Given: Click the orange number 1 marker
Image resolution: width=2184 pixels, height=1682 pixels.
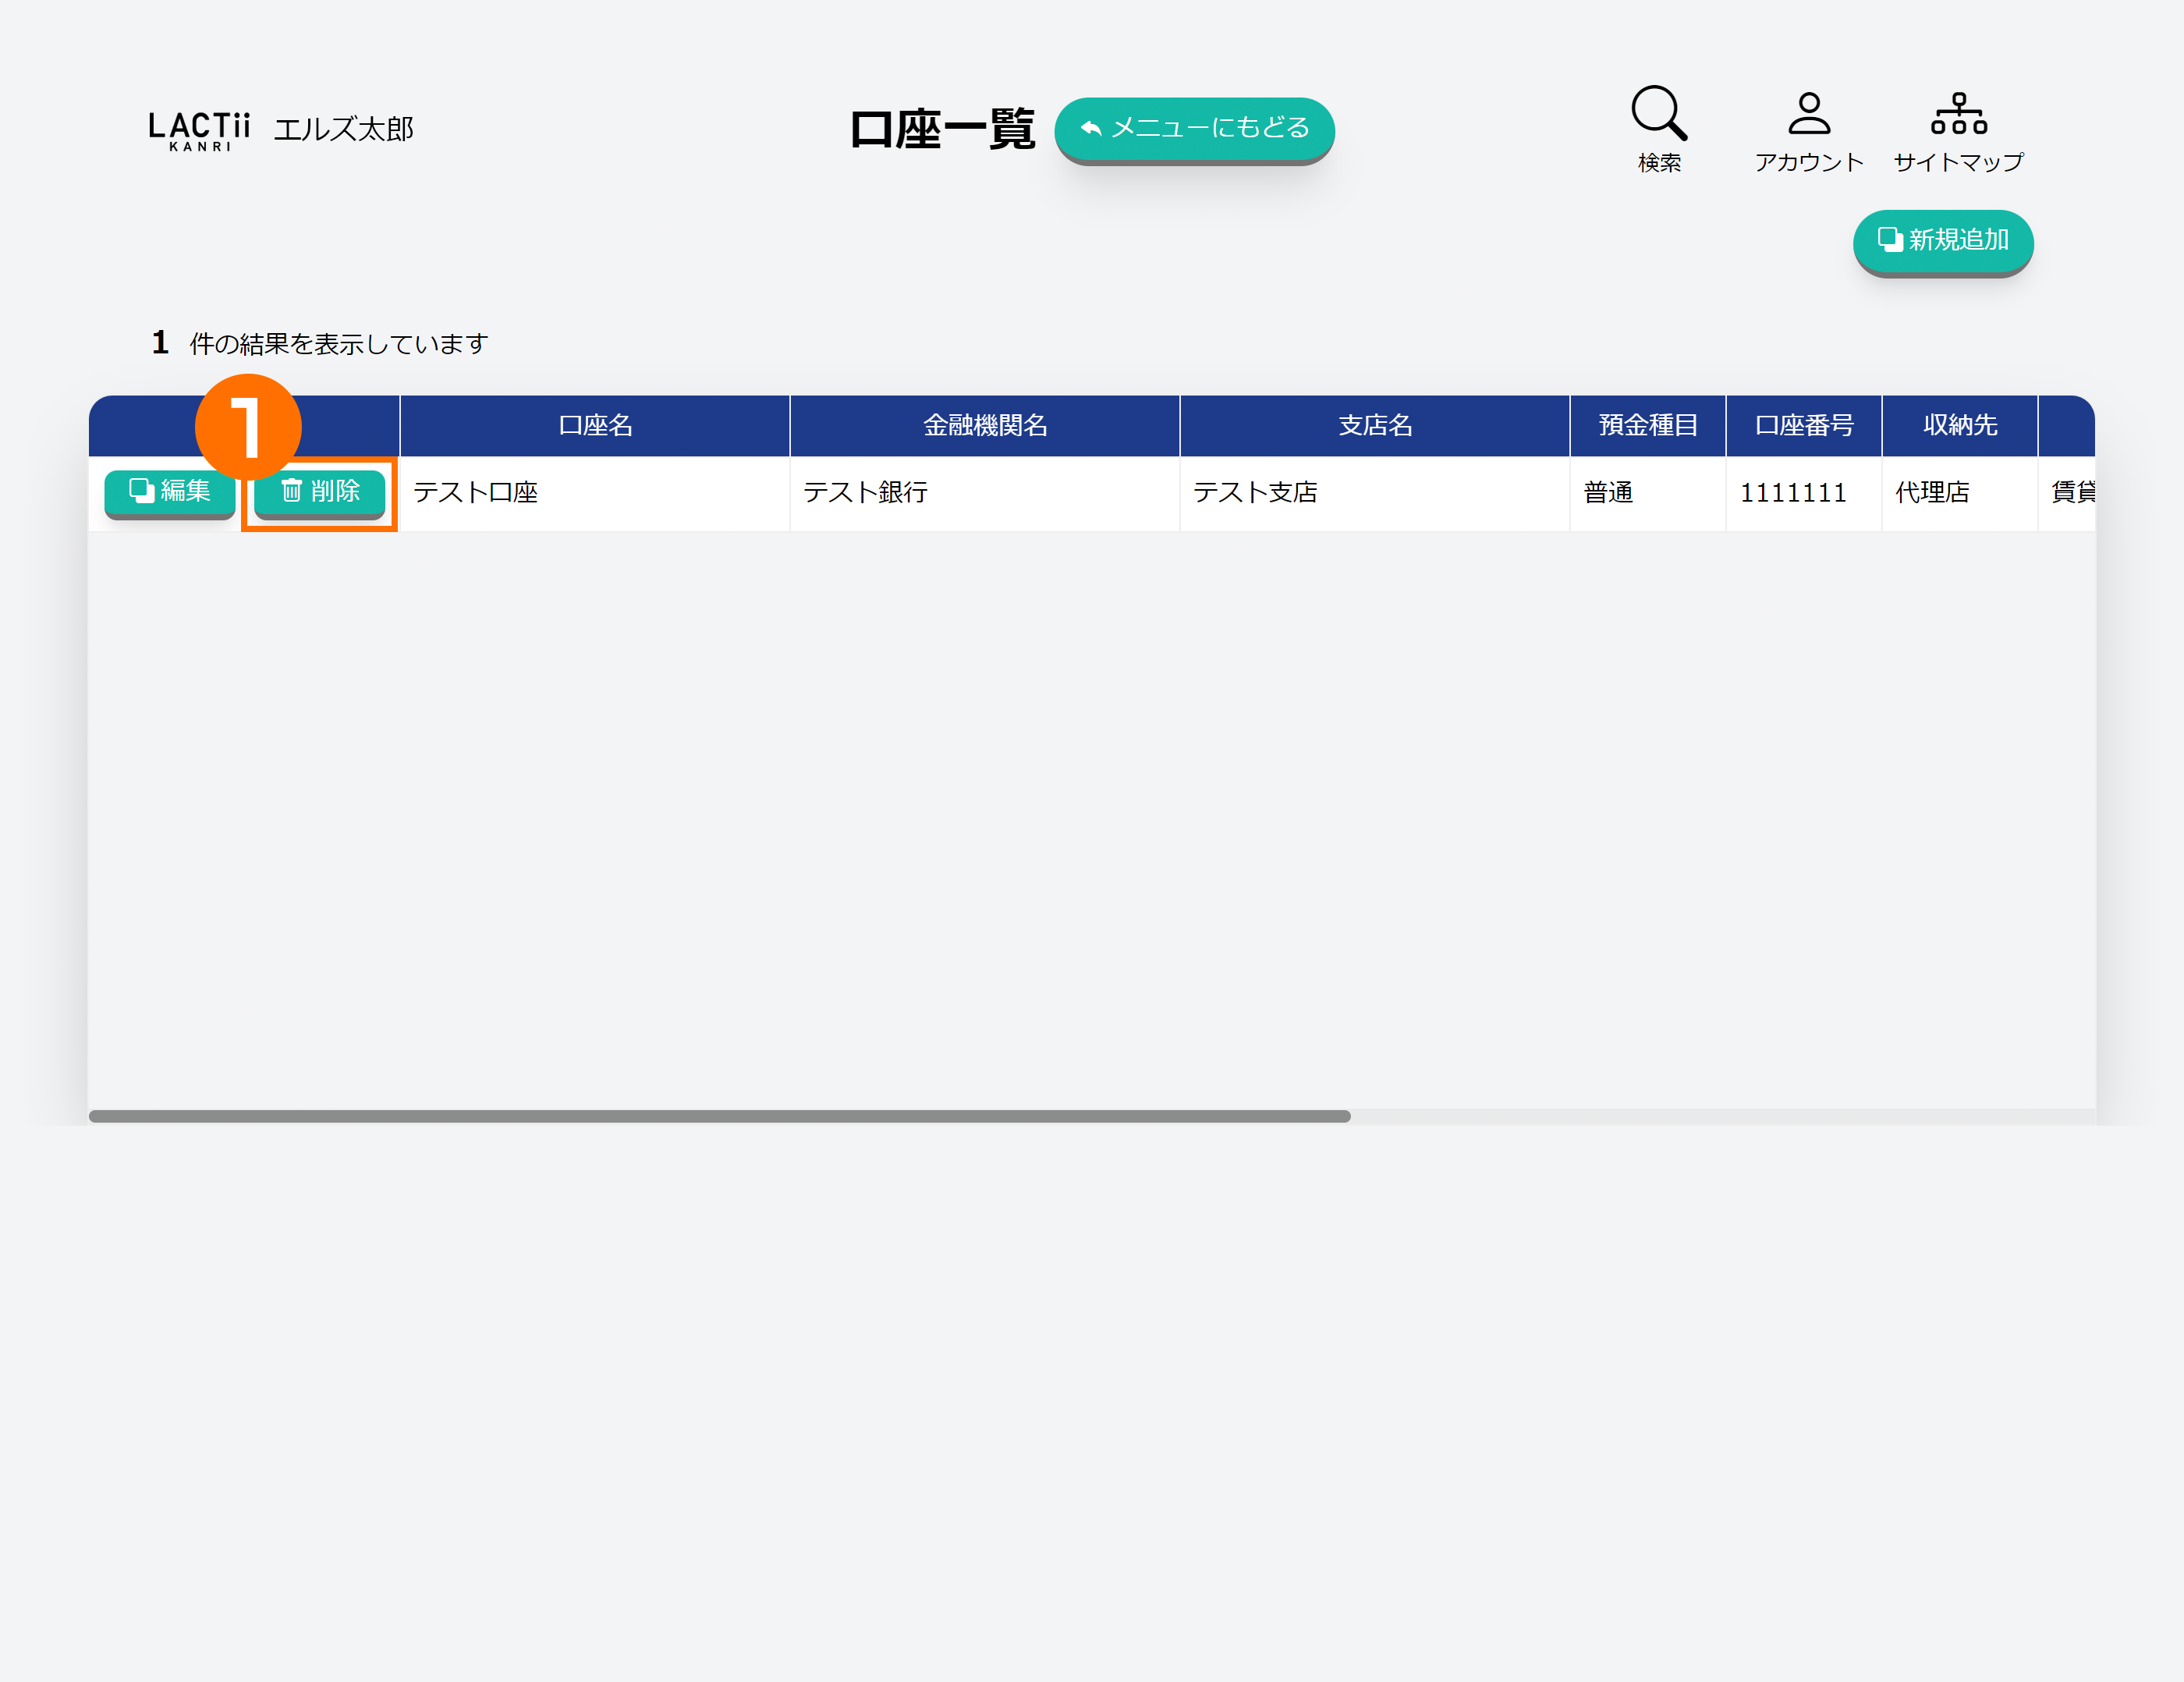Looking at the screenshot, I should pos(247,427).
